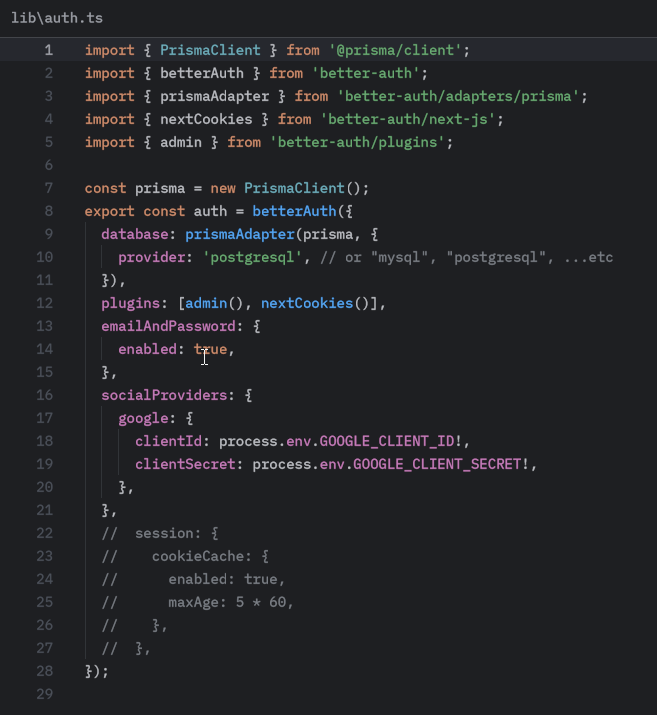Click the commented 'enabled: true' on line 24
The height and width of the screenshot is (715, 657).
(223, 579)
